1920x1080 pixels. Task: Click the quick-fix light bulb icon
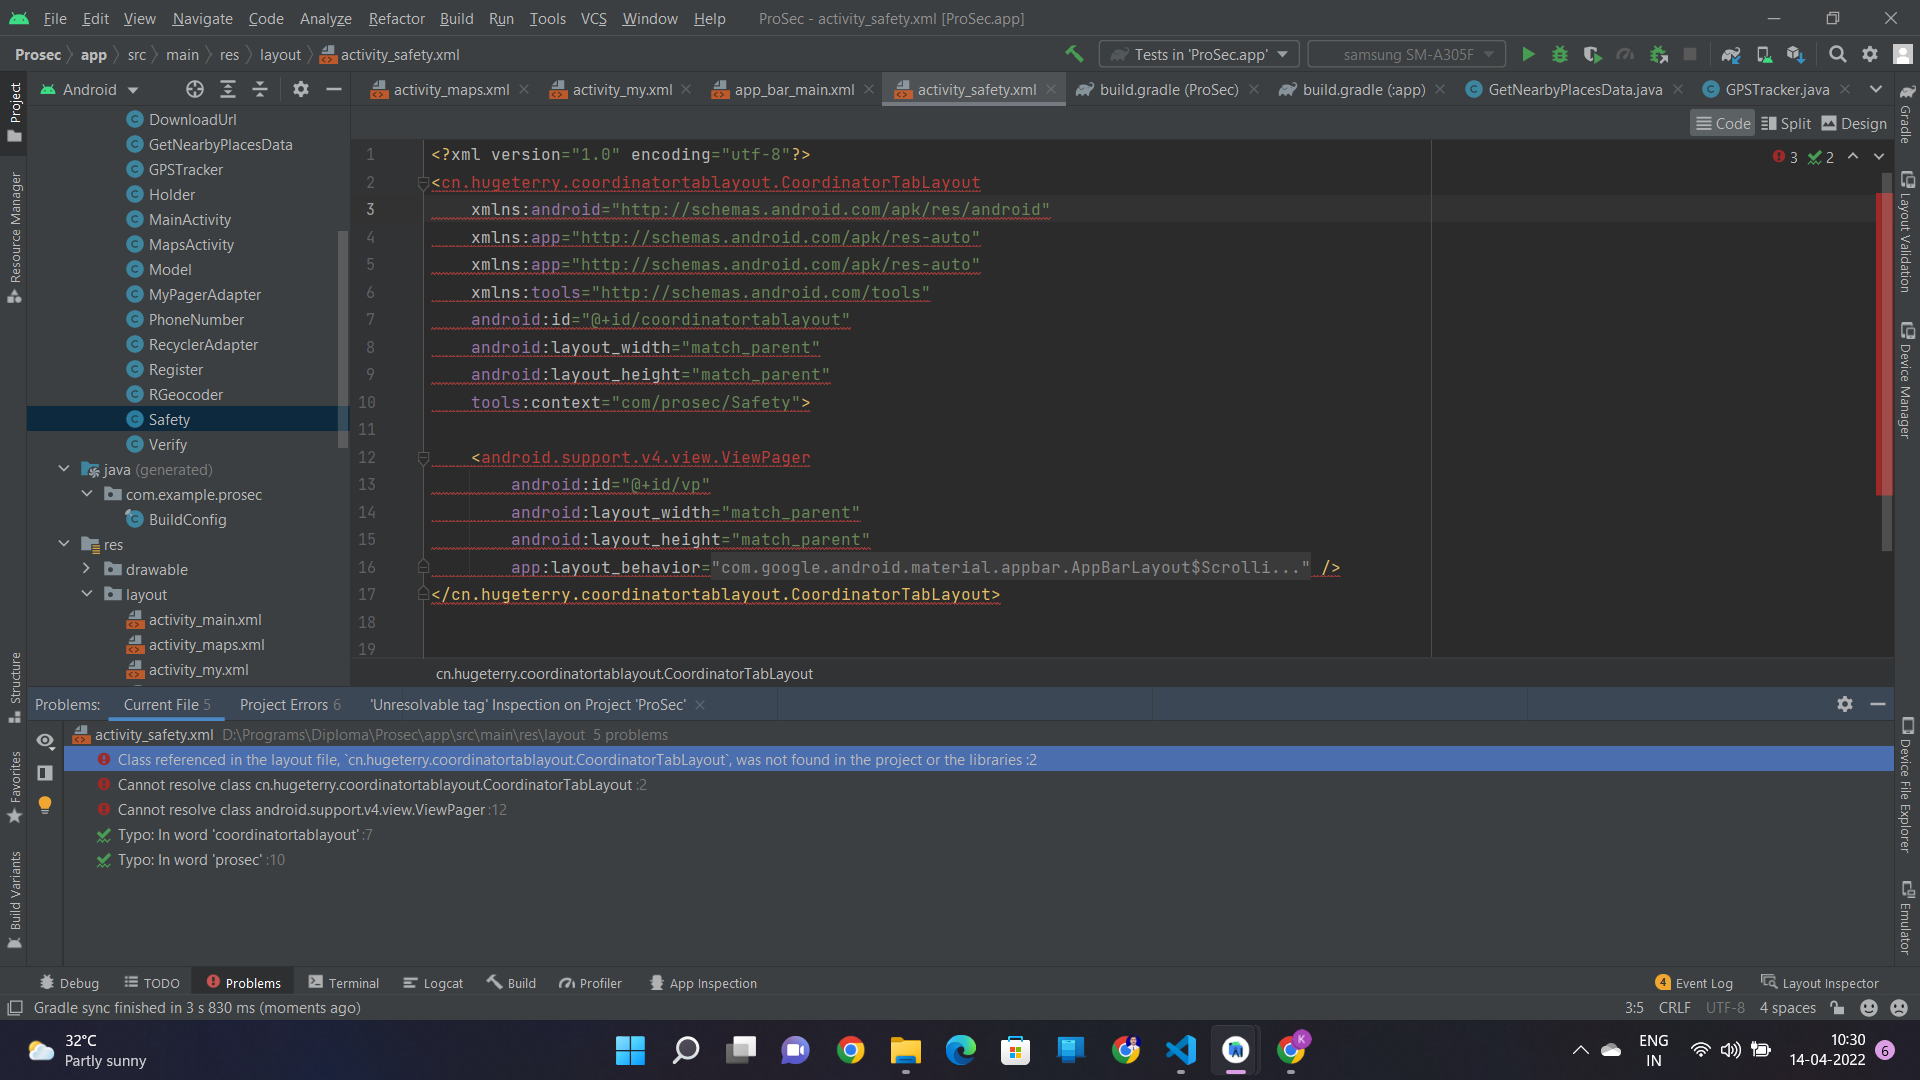point(45,805)
